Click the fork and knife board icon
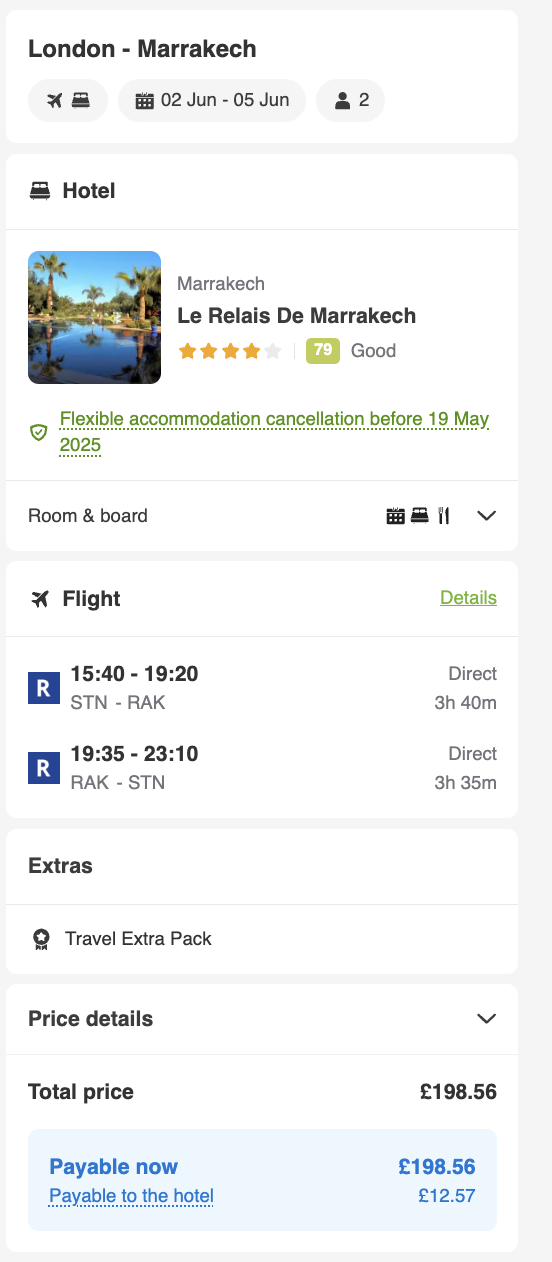Screen dimensions: 552x1262 (444, 516)
